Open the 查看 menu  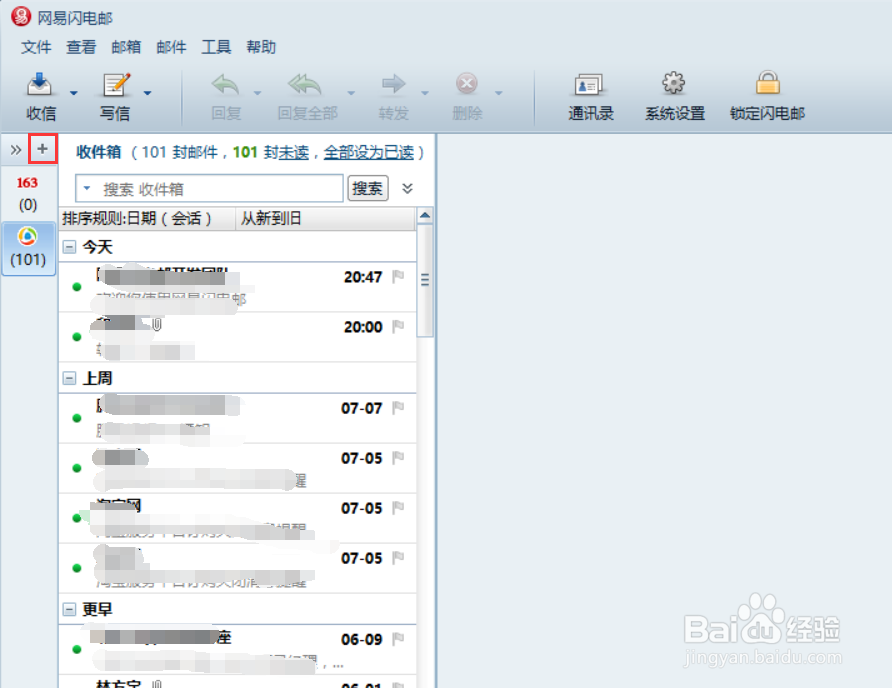pyautogui.click(x=81, y=47)
